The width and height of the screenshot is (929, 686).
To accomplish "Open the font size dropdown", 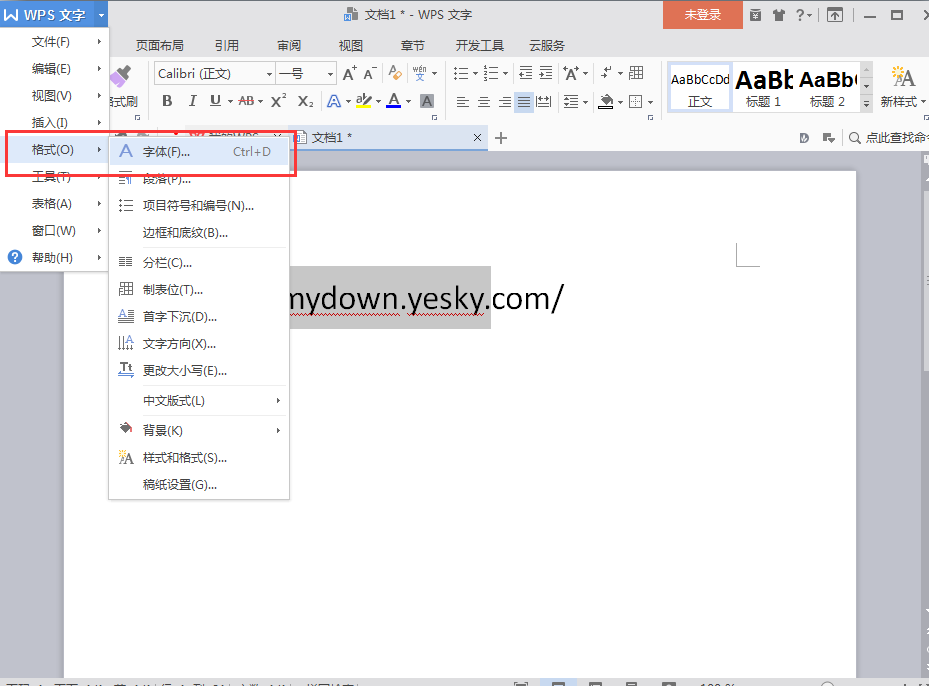I will (x=330, y=74).
